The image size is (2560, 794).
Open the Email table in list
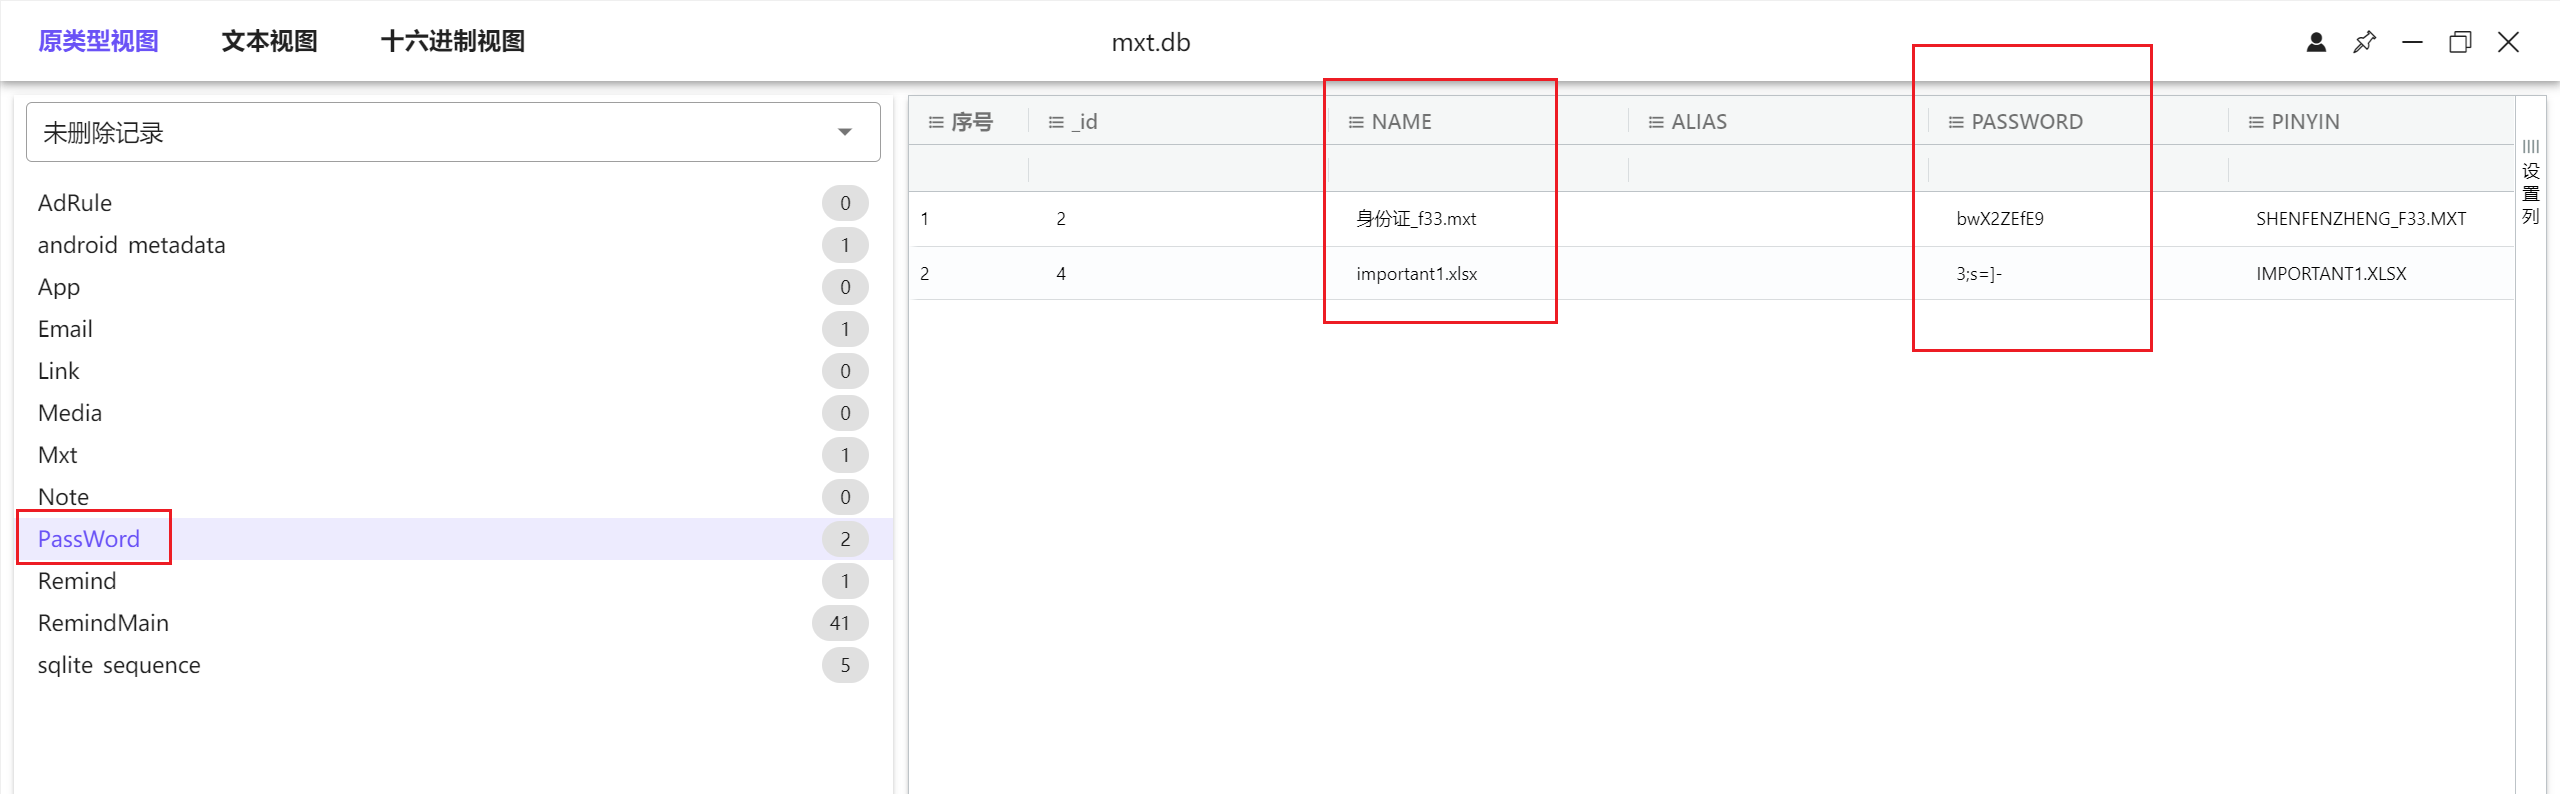[65, 329]
